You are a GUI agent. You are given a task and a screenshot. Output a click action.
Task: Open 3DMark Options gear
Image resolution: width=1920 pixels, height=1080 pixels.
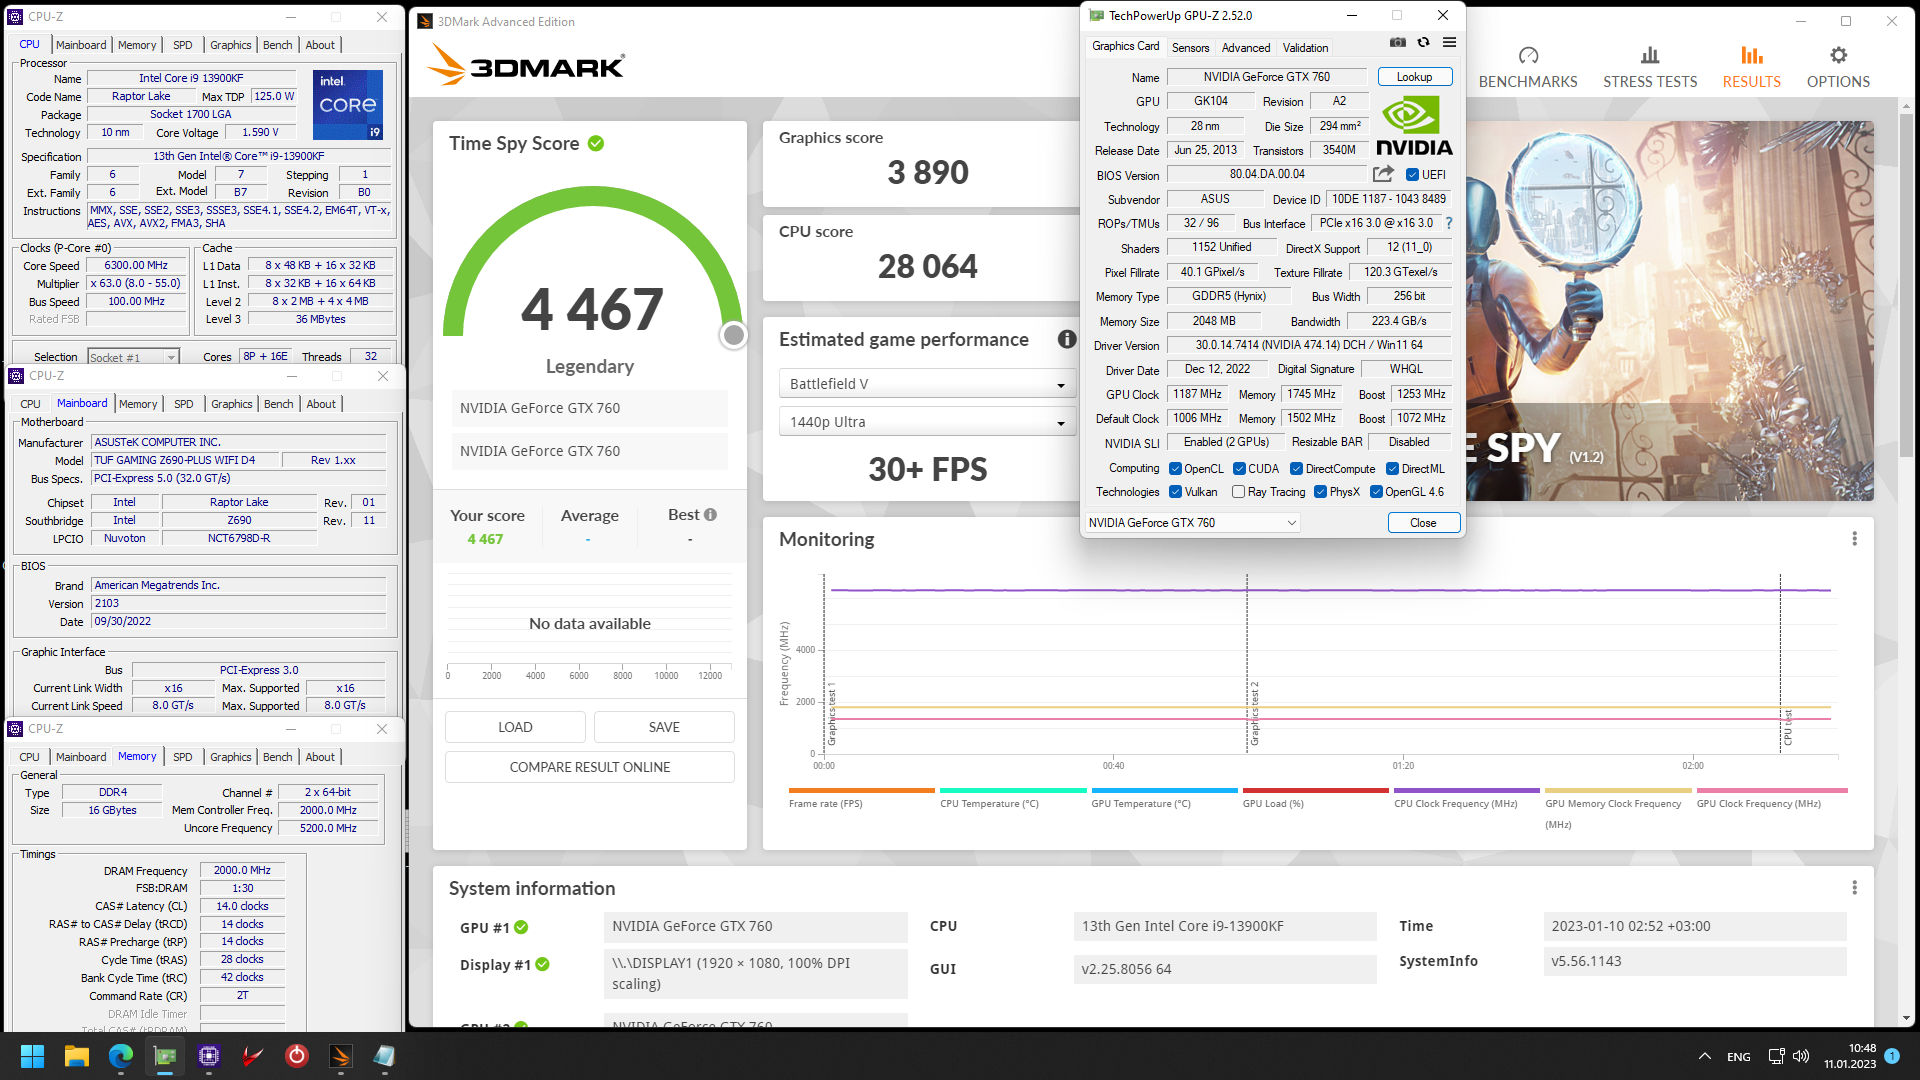[1838, 67]
